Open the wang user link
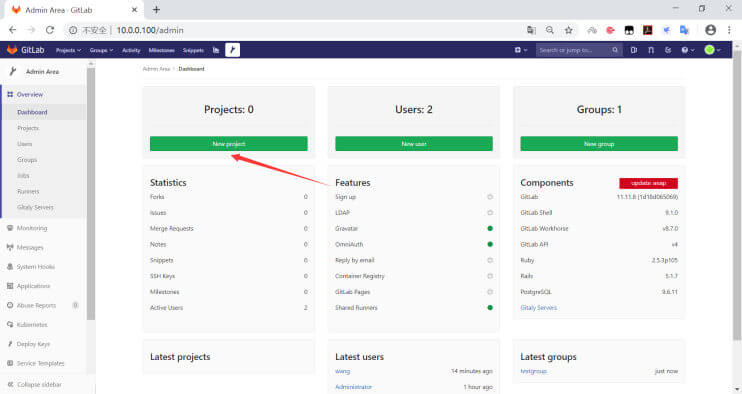This screenshot has height=394, width=742. [343, 371]
